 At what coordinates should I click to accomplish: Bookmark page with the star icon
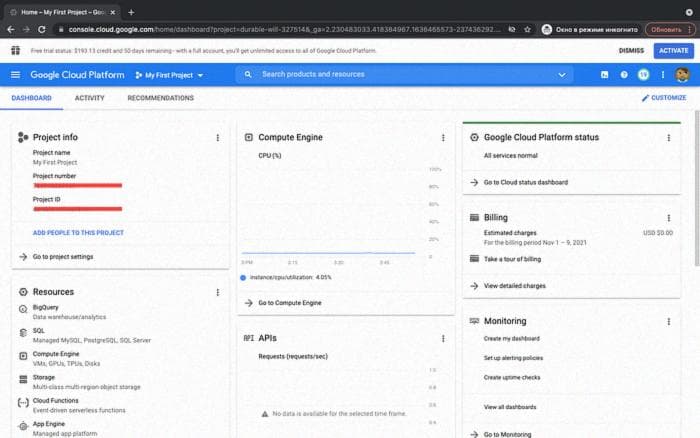(527, 29)
